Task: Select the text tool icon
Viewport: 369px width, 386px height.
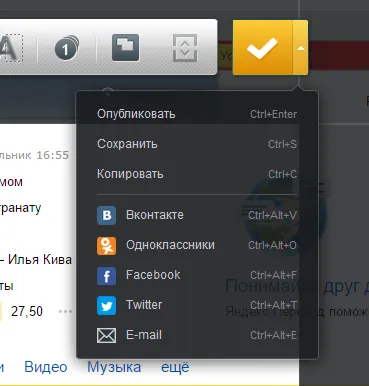Action: tap(12, 48)
